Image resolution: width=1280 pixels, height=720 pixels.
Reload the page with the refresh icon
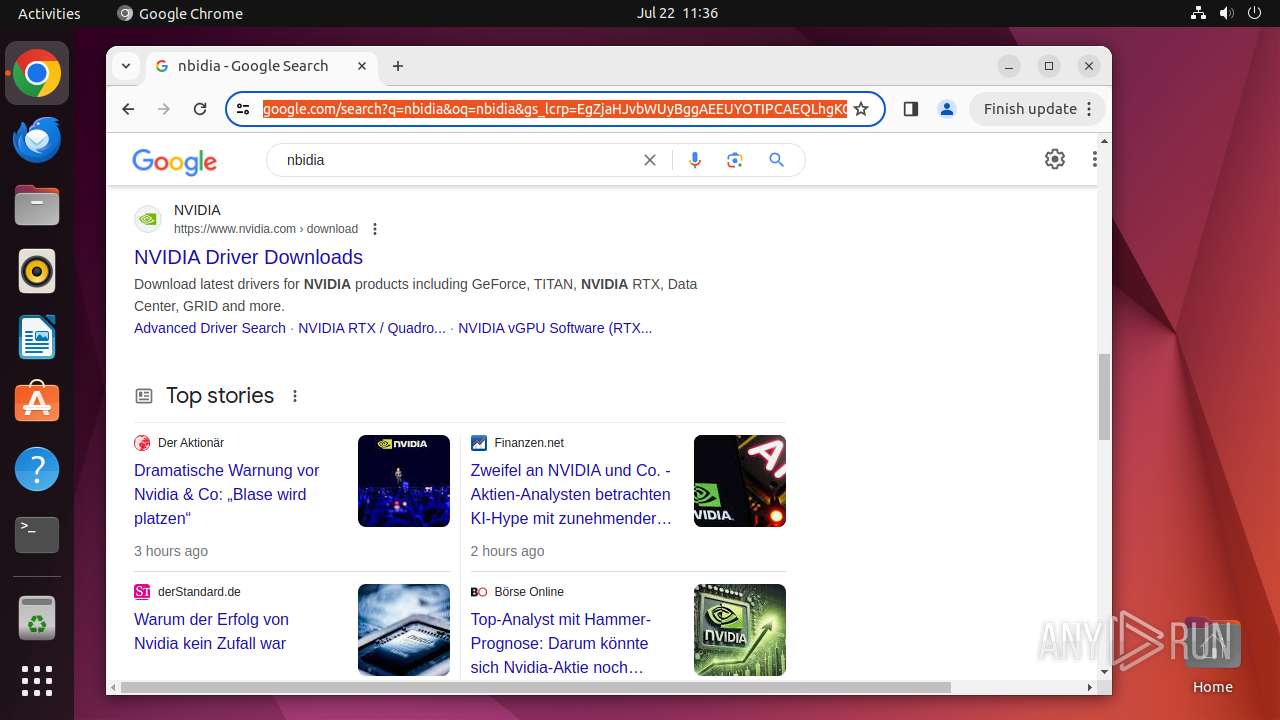200,109
